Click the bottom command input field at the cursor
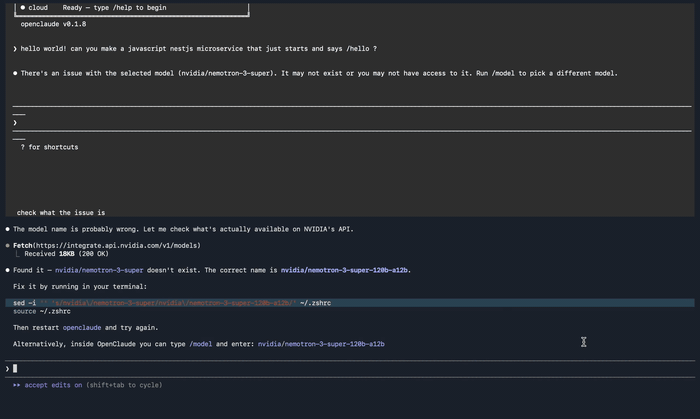This screenshot has width=700, height=419. click(16, 368)
